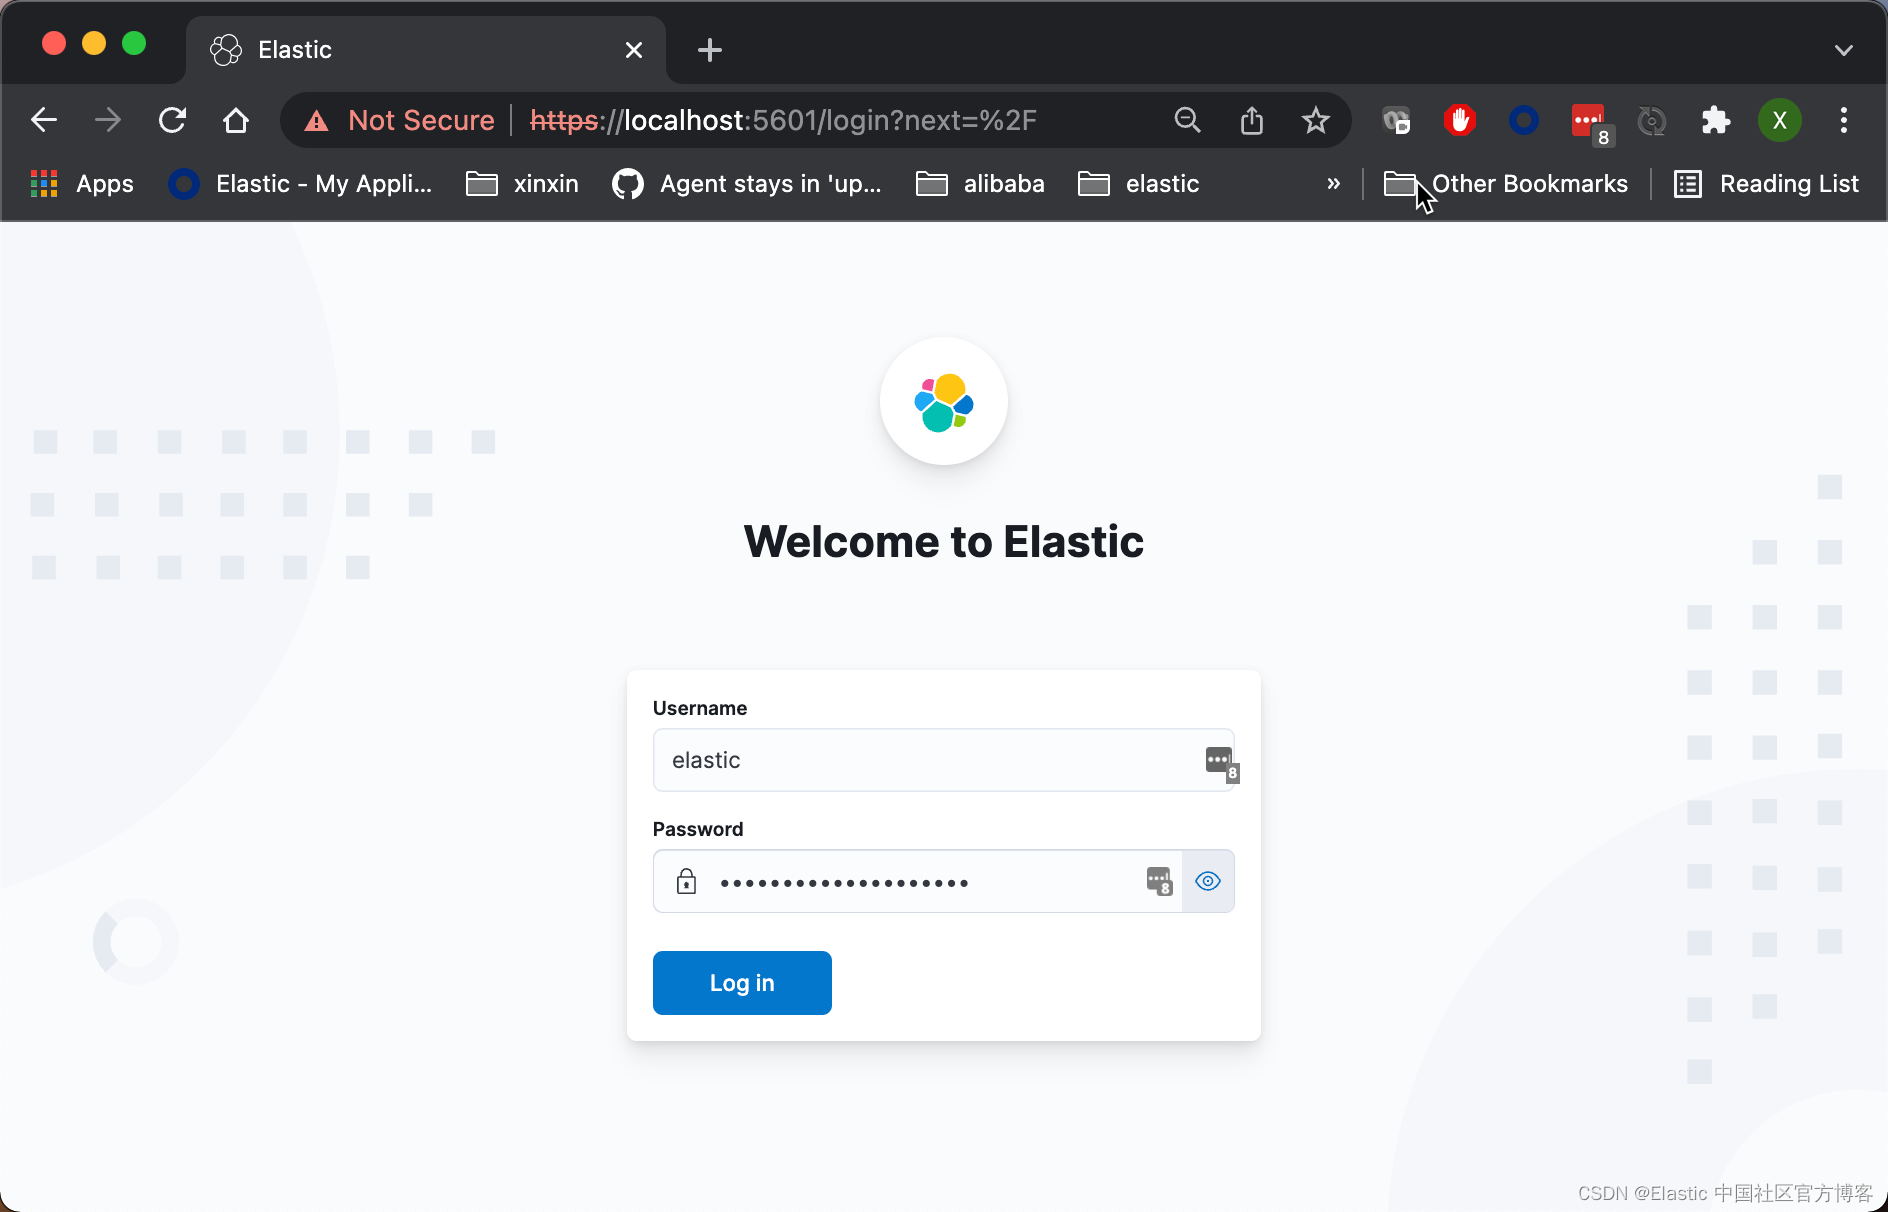Viewport: 1888px width, 1212px height.
Task: Go to the browser home page icon
Action: click(236, 120)
